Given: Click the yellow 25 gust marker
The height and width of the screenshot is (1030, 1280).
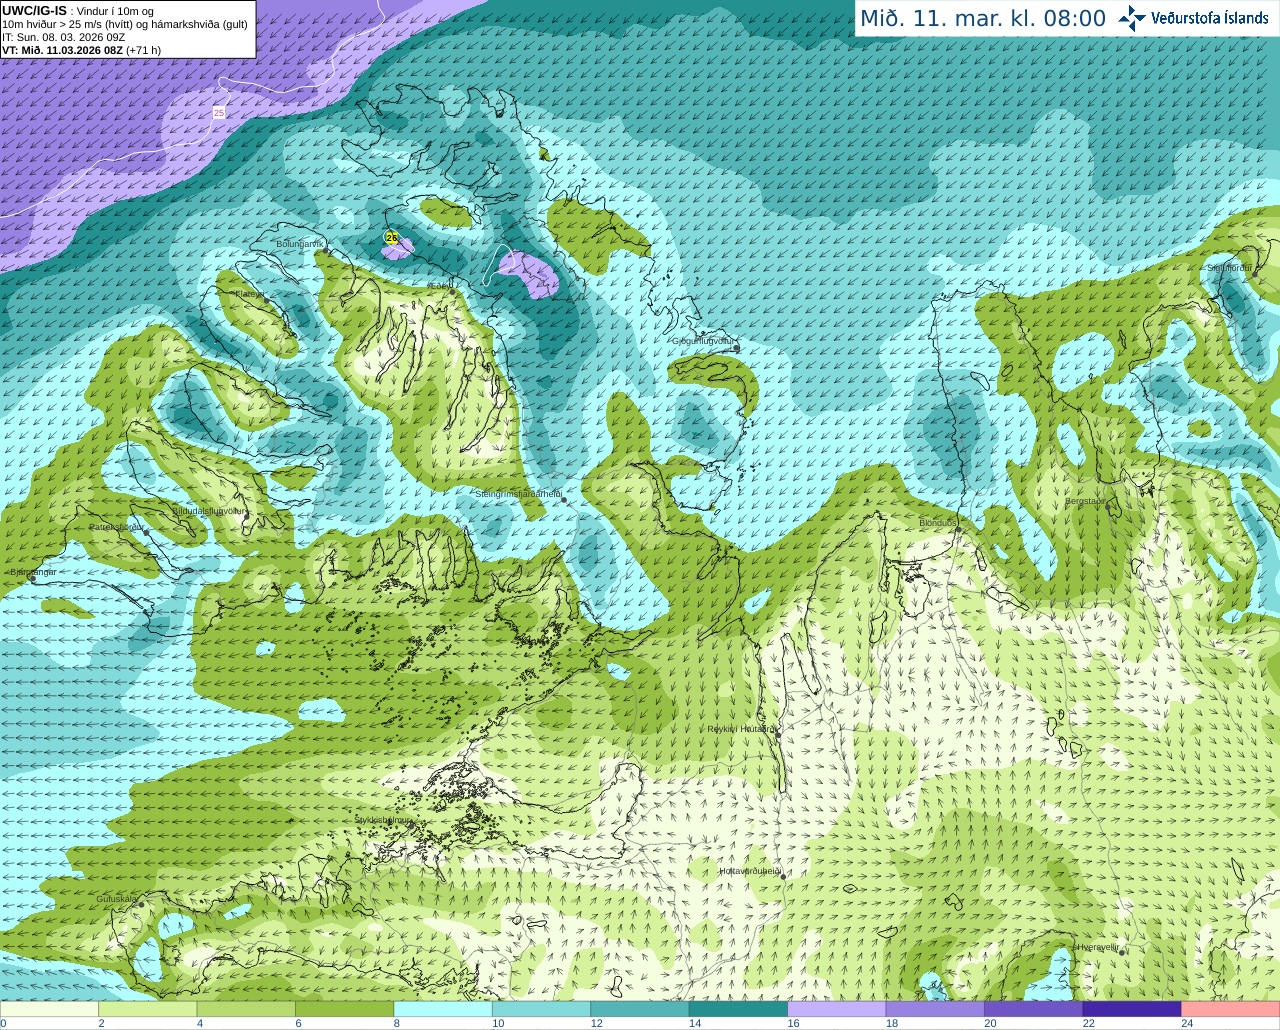Looking at the screenshot, I should pyautogui.click(x=391, y=238).
